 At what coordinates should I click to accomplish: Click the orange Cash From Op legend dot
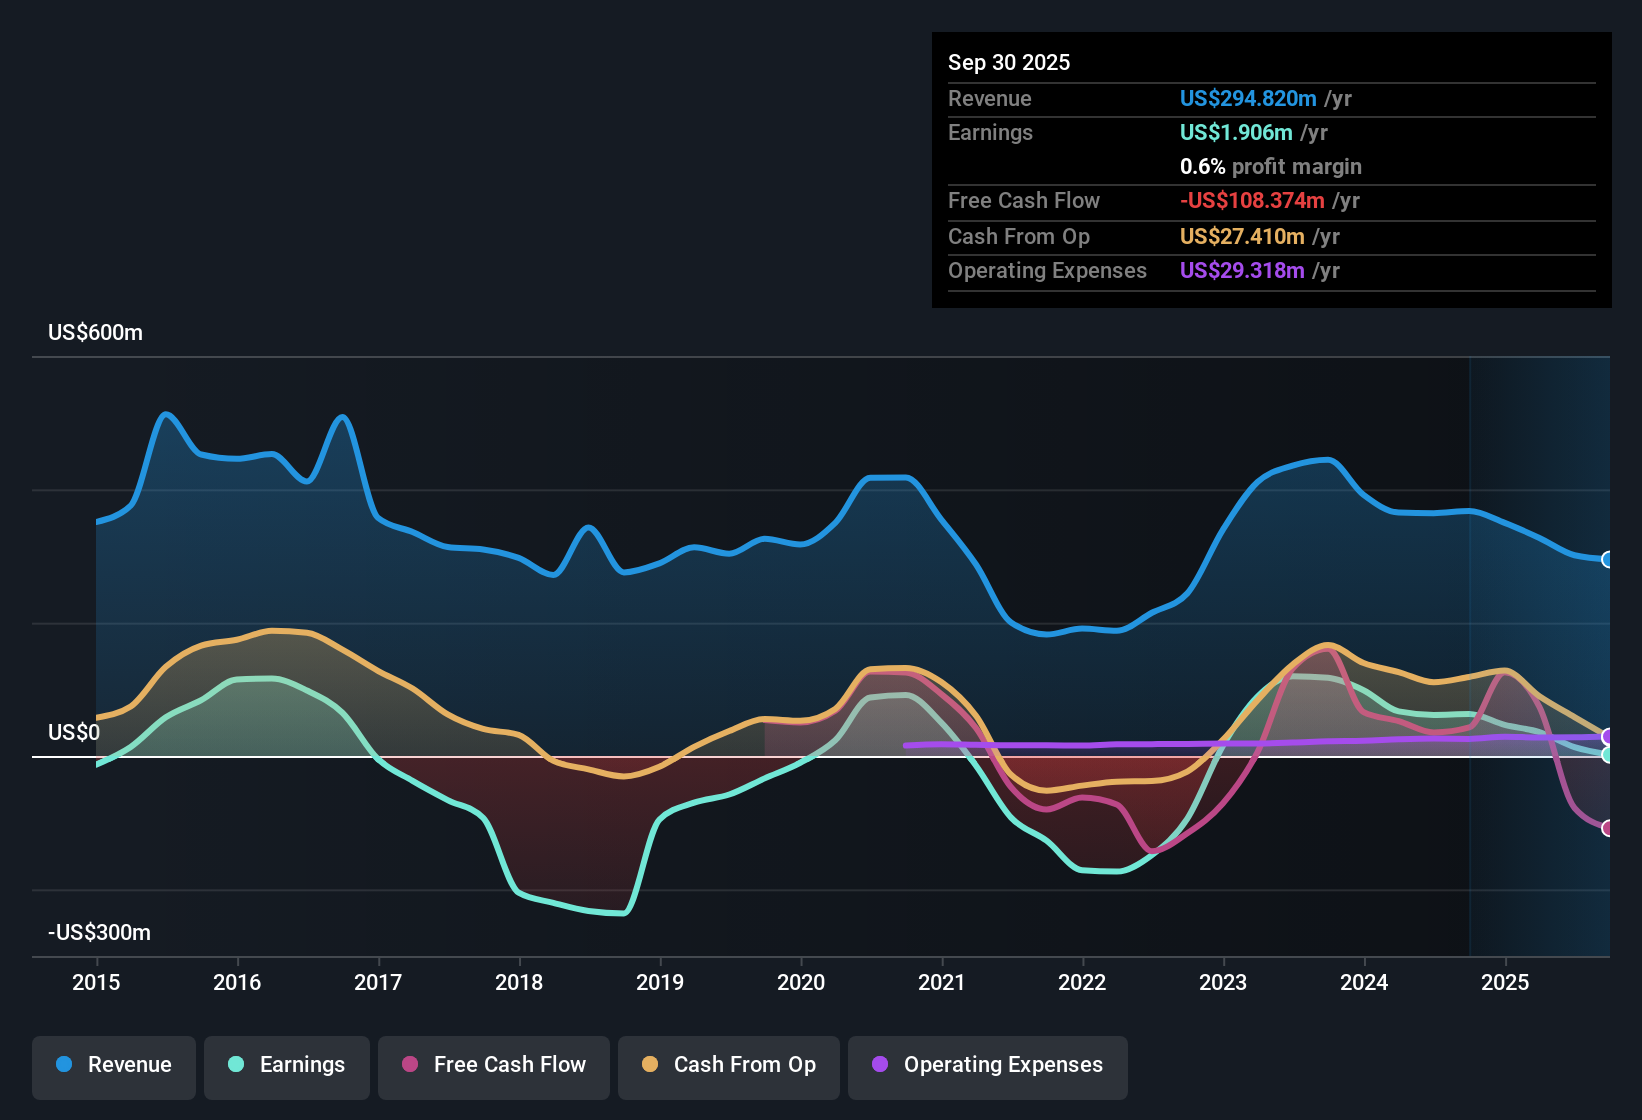click(650, 1065)
